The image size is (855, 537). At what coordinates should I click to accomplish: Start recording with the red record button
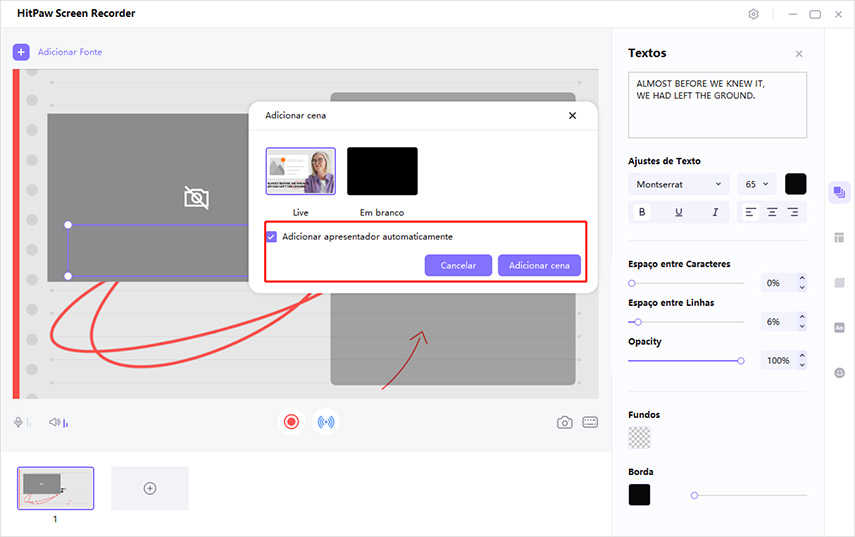click(291, 422)
